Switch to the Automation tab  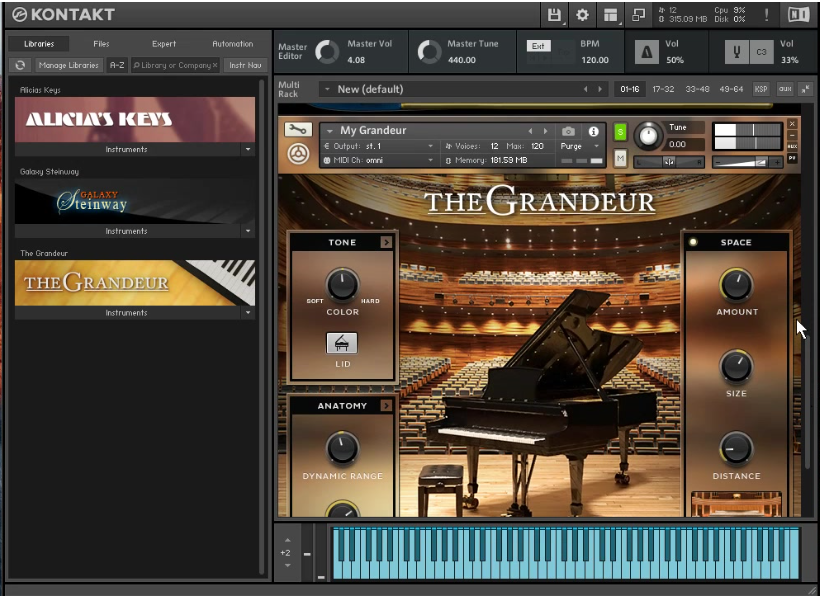[233, 44]
